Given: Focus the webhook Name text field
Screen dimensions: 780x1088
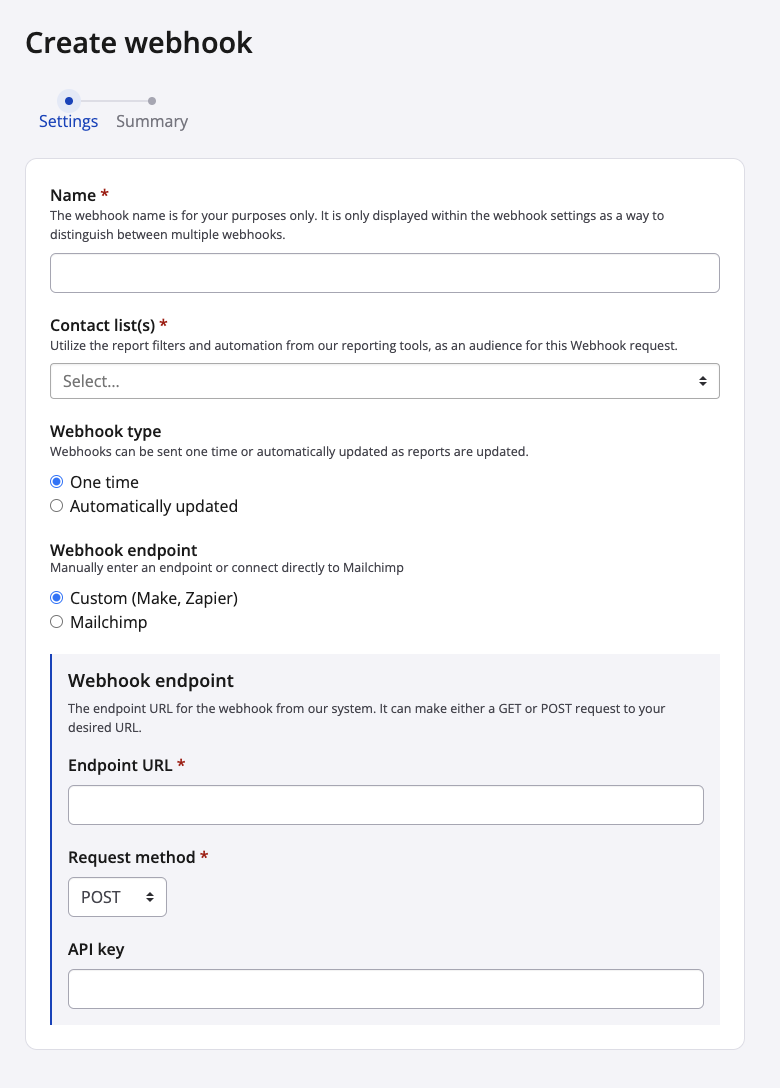Looking at the screenshot, I should tap(385, 273).
